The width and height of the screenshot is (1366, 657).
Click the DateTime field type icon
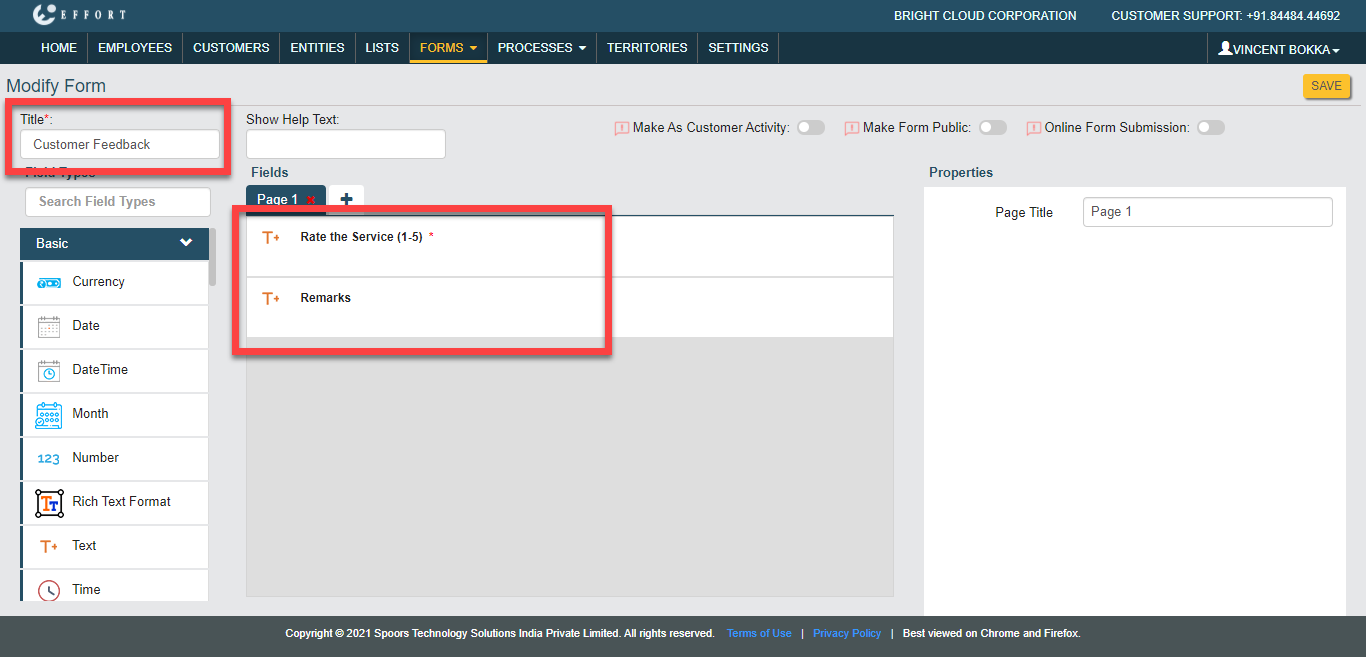click(49, 371)
